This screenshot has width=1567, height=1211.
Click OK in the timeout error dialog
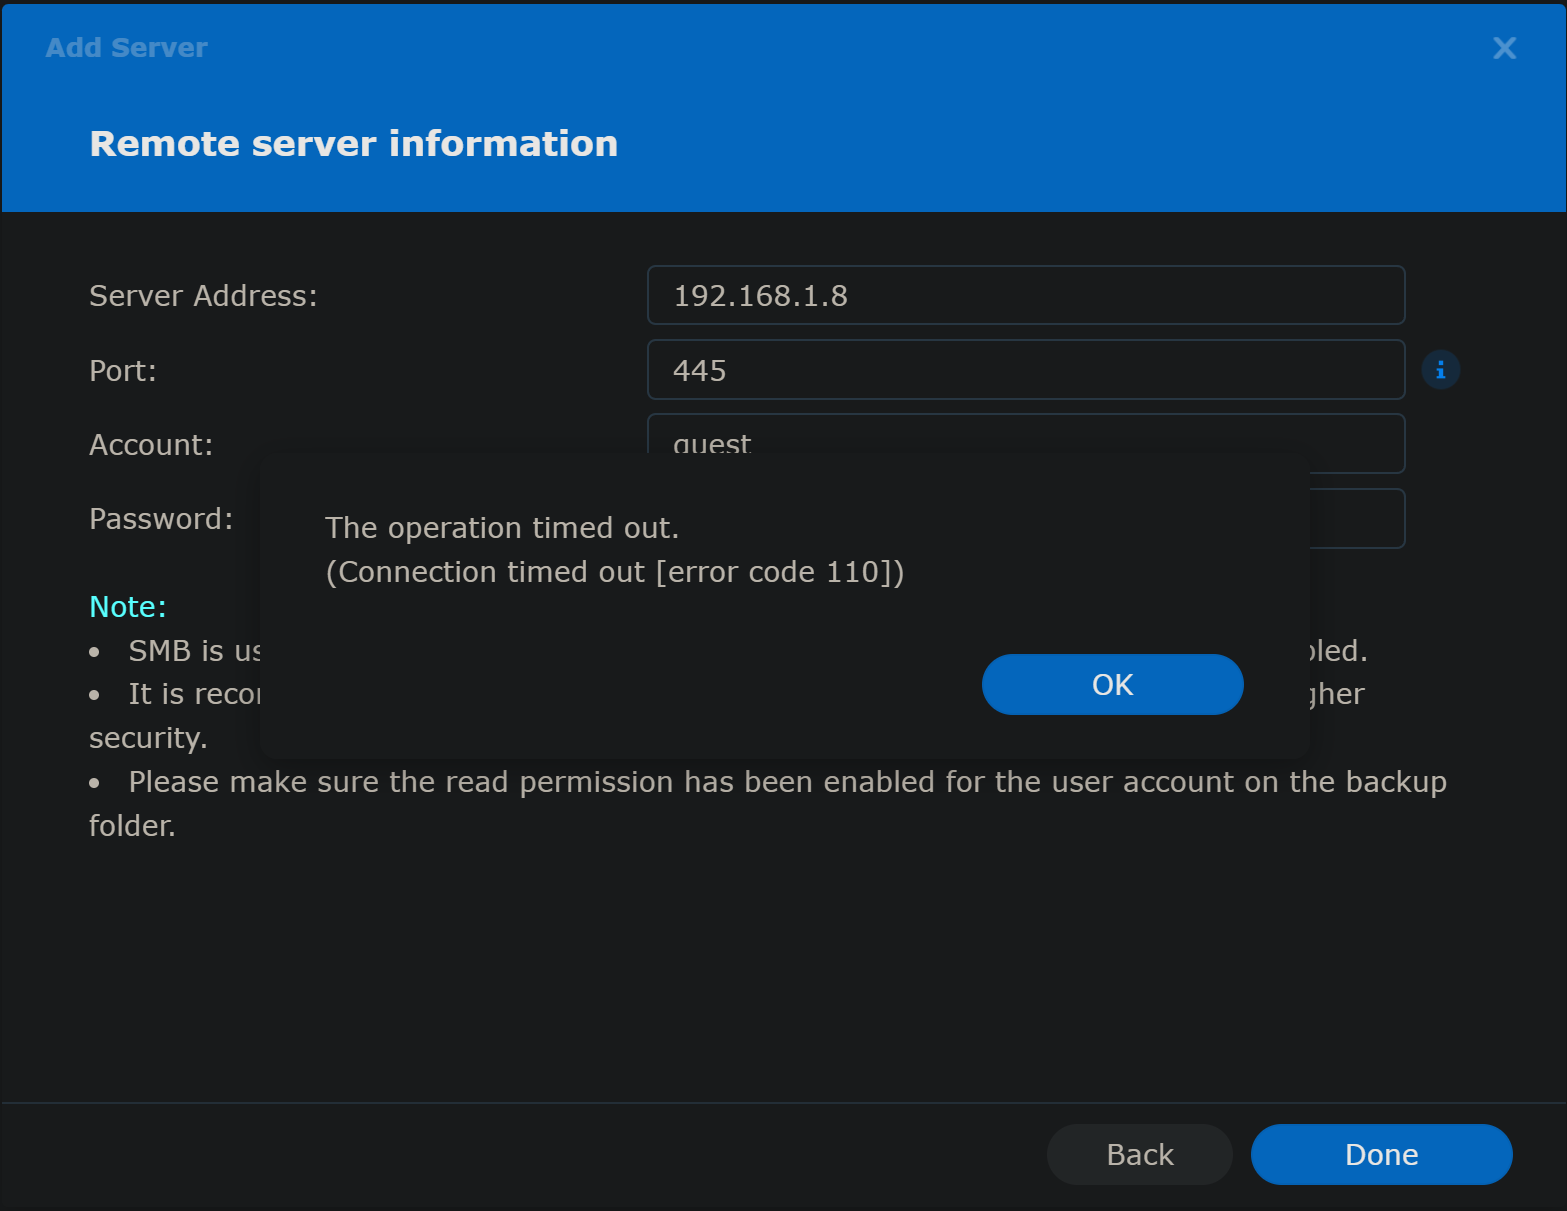coord(1112,685)
